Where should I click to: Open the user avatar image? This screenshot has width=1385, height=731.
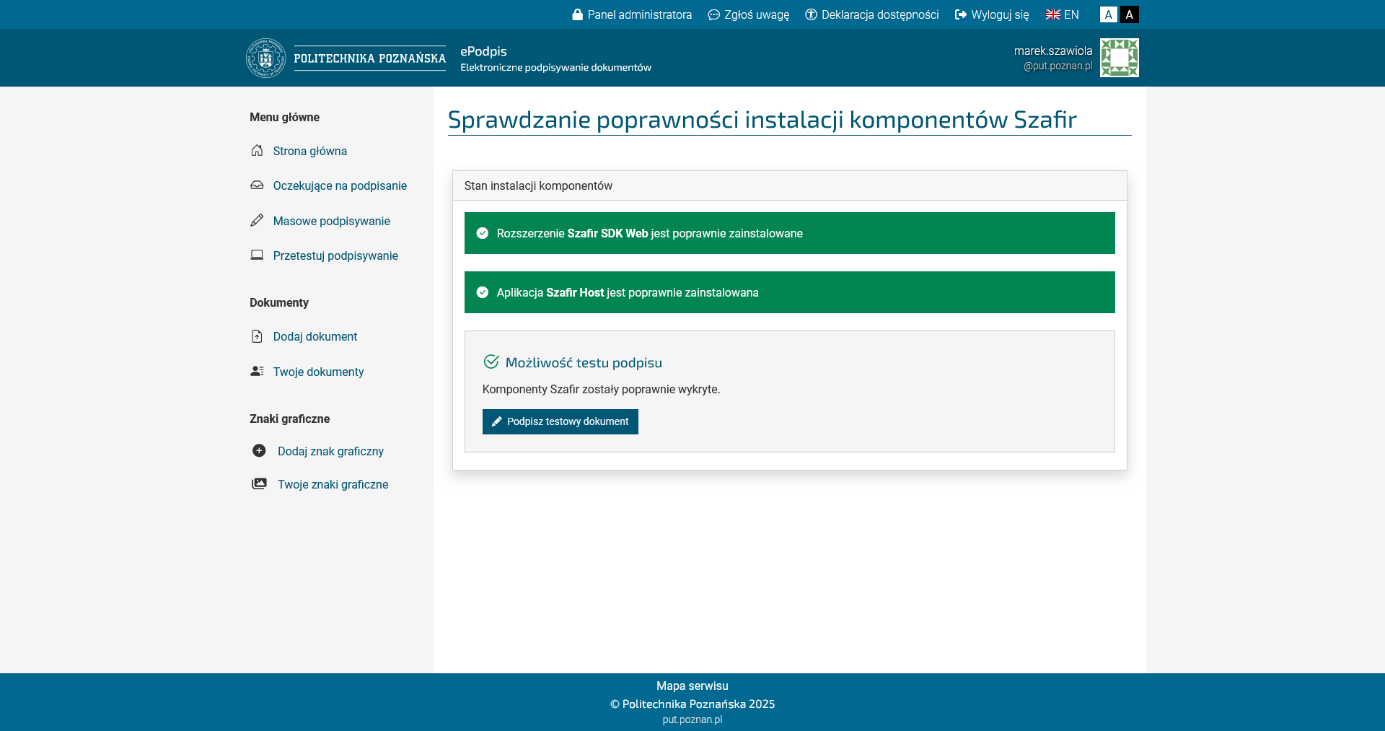point(1119,58)
